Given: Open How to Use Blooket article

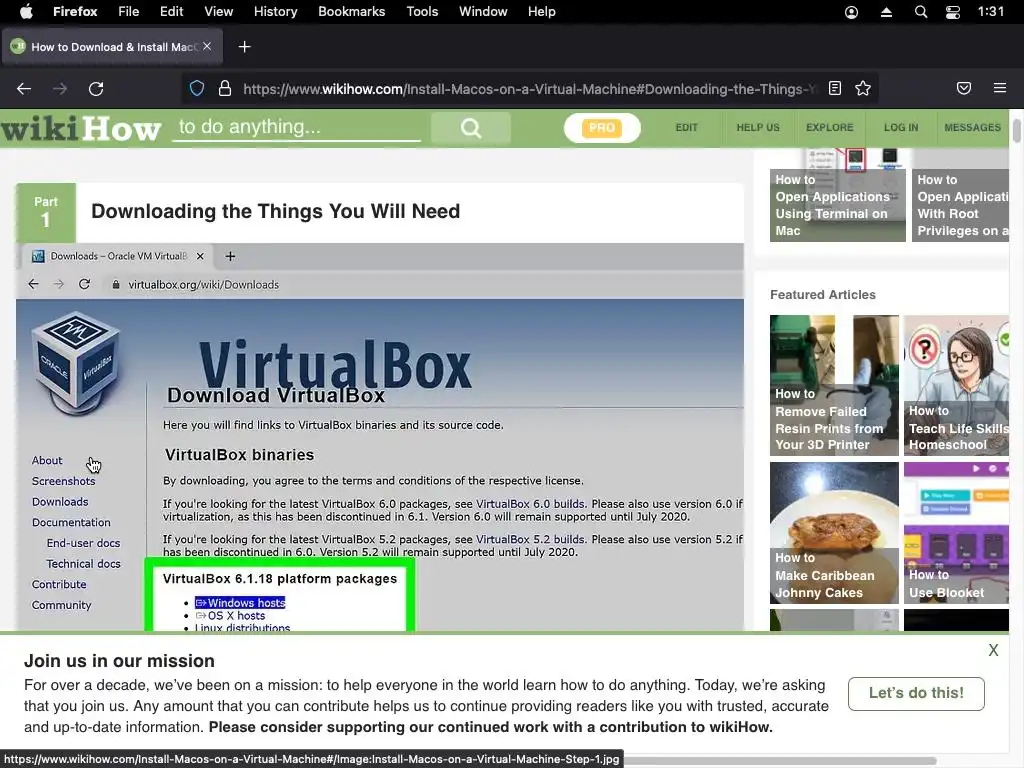Looking at the screenshot, I should (956, 533).
